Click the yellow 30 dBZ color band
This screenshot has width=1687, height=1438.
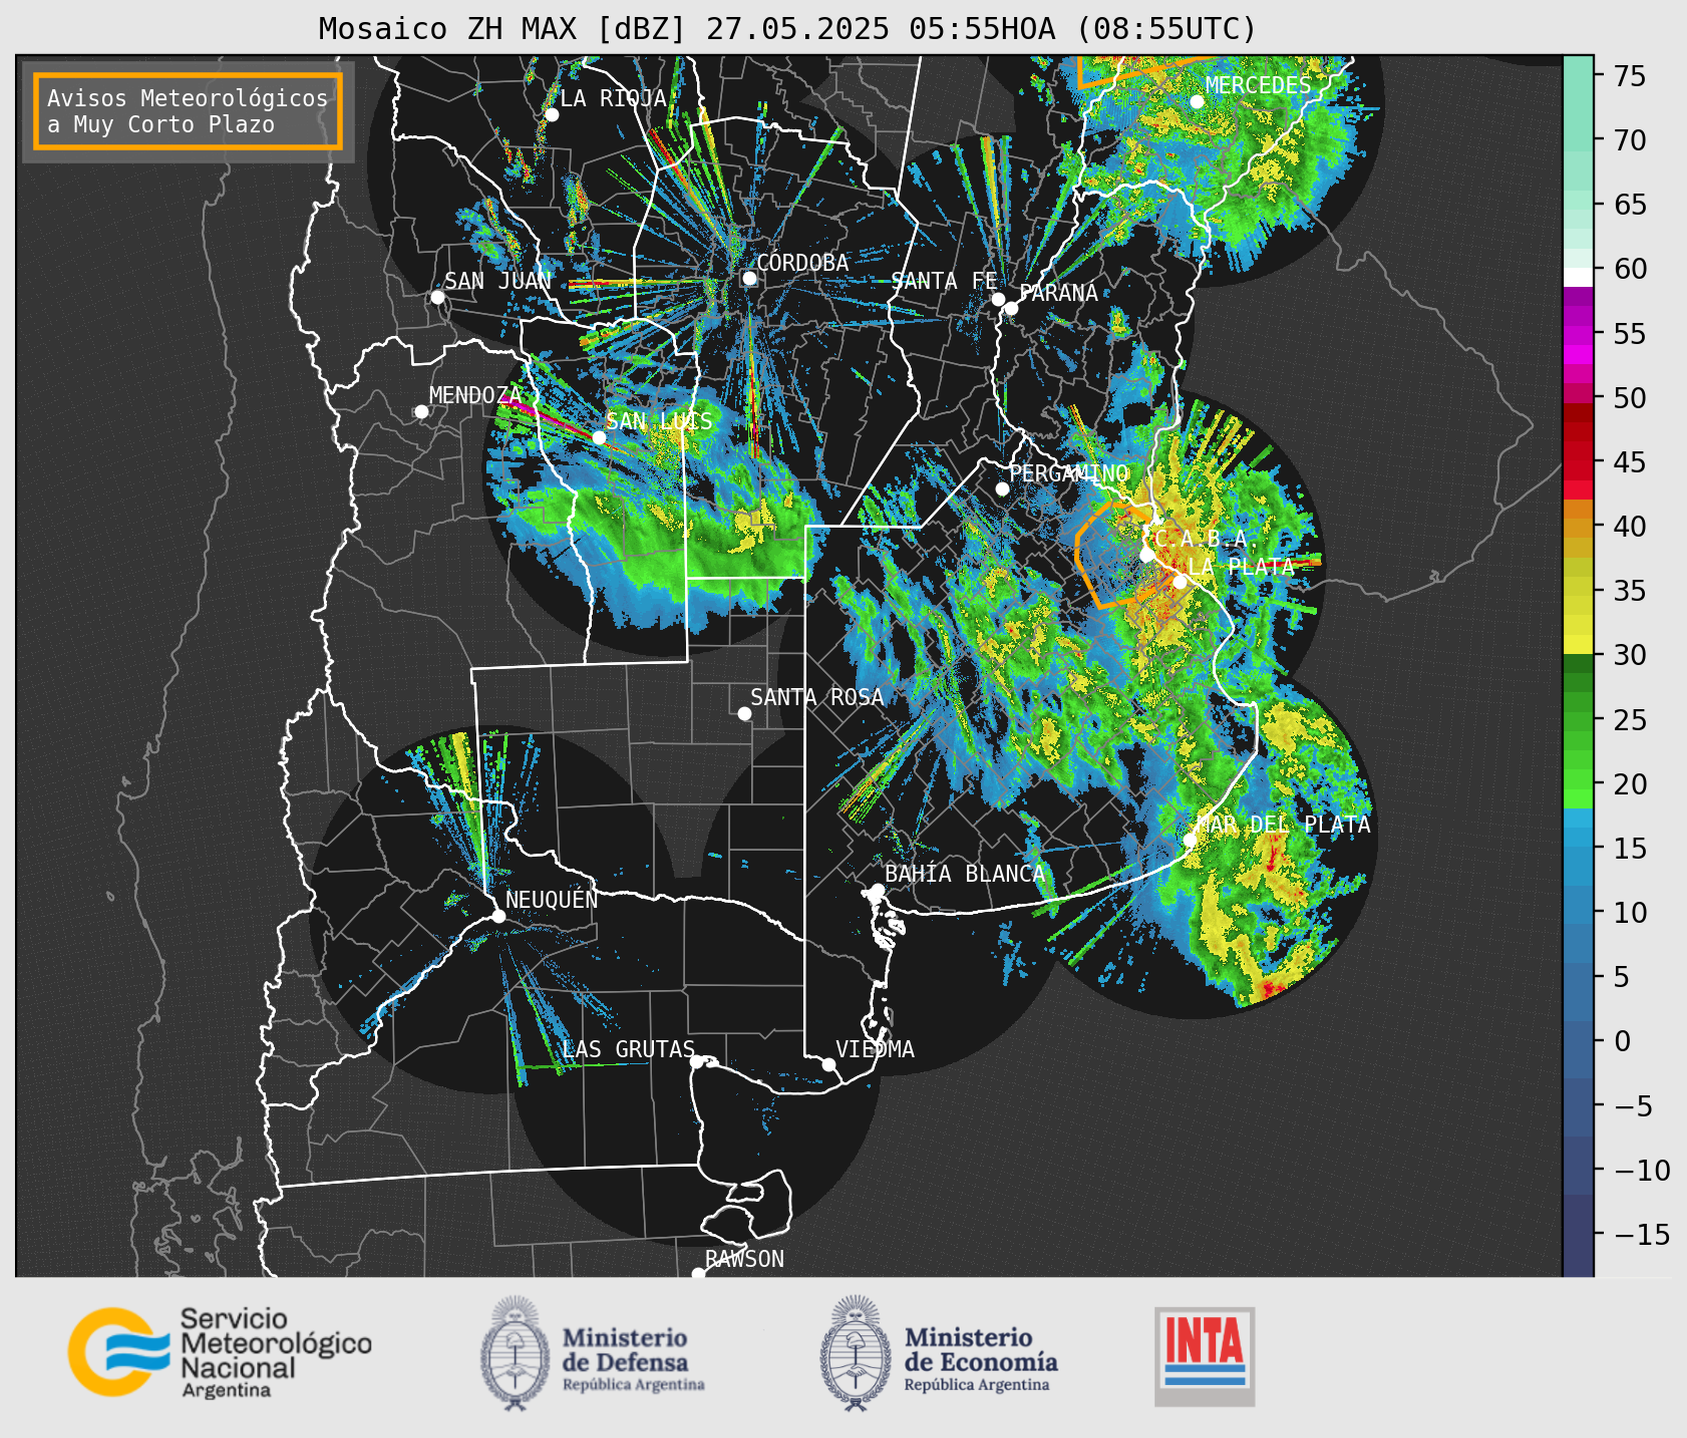pyautogui.click(x=1578, y=645)
